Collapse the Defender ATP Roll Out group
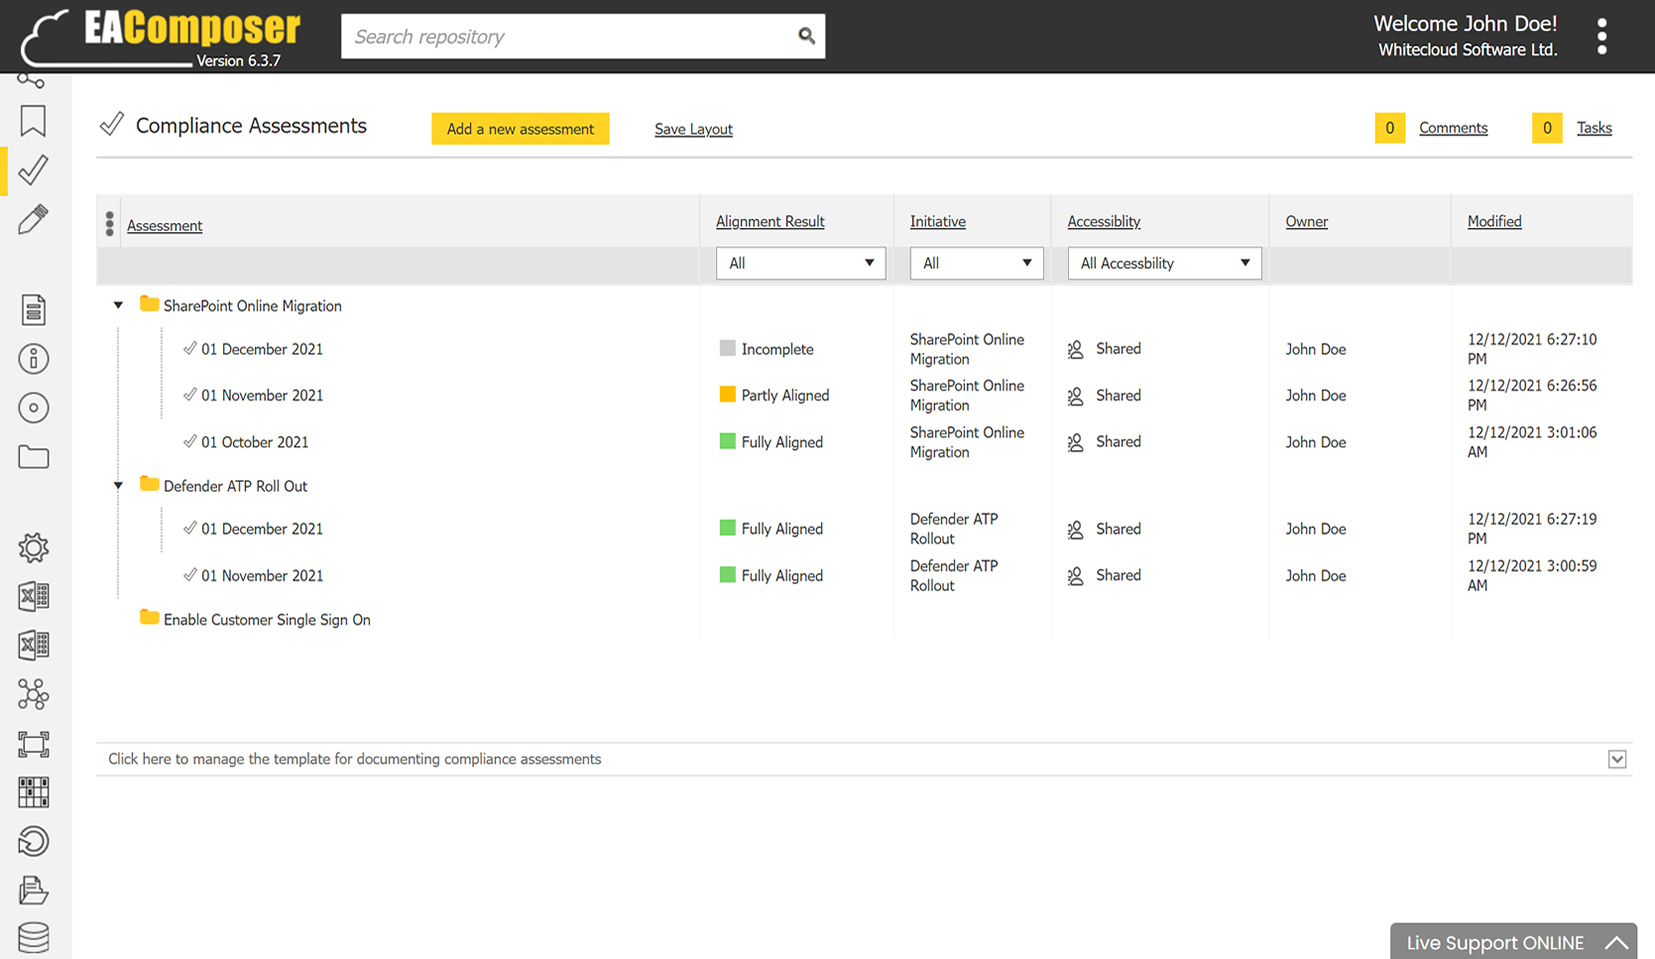Screen dimensions: 1655x959 point(118,485)
